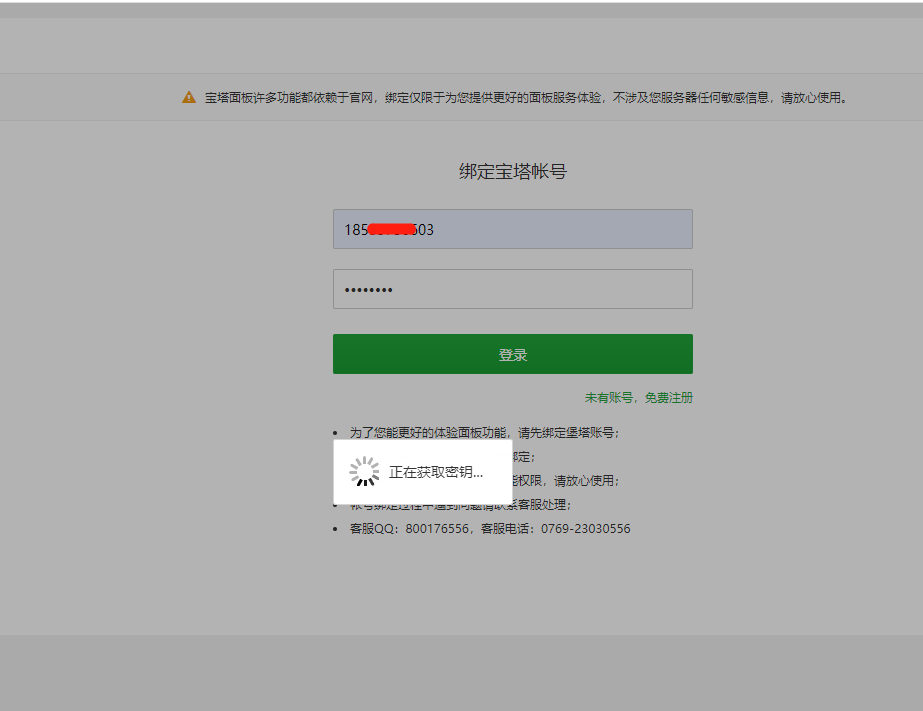The width and height of the screenshot is (923, 711).
Task: Click the line 为了您能更好的体验面板功能
Action: coord(484,433)
